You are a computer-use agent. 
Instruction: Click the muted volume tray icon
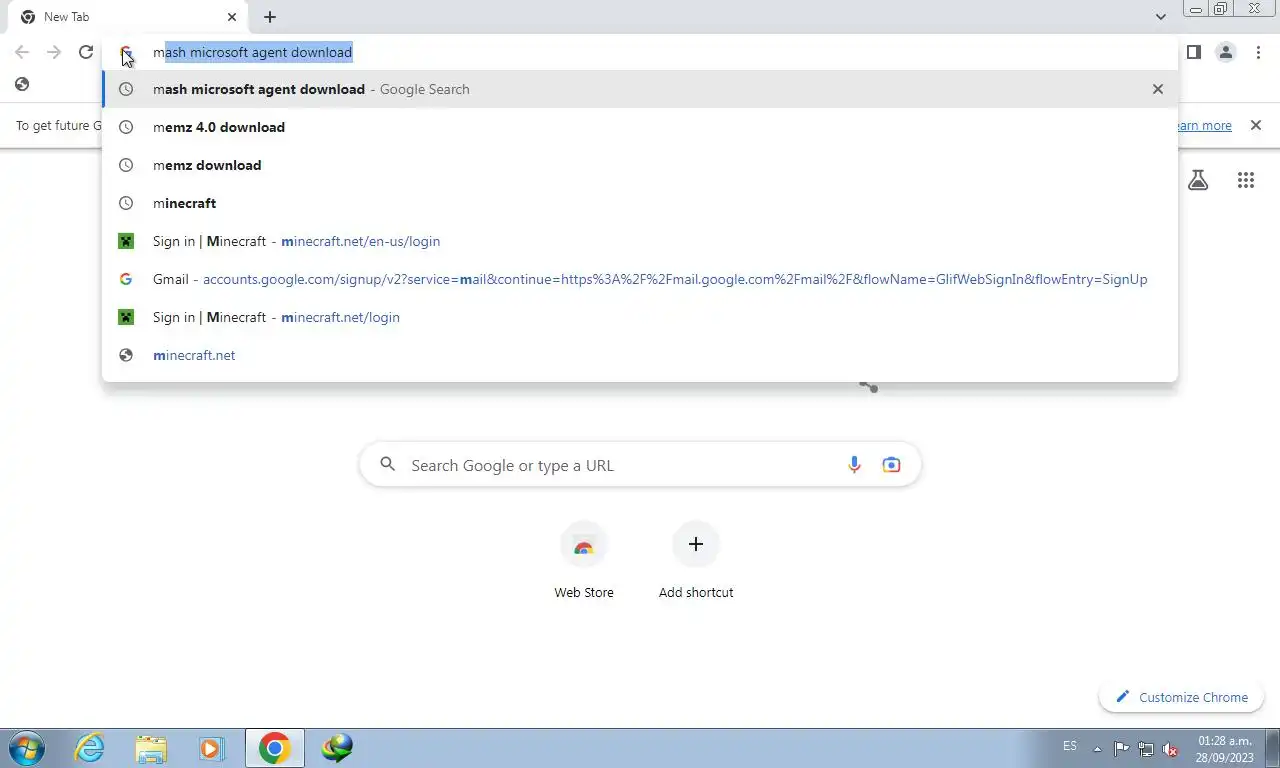[x=1170, y=748]
